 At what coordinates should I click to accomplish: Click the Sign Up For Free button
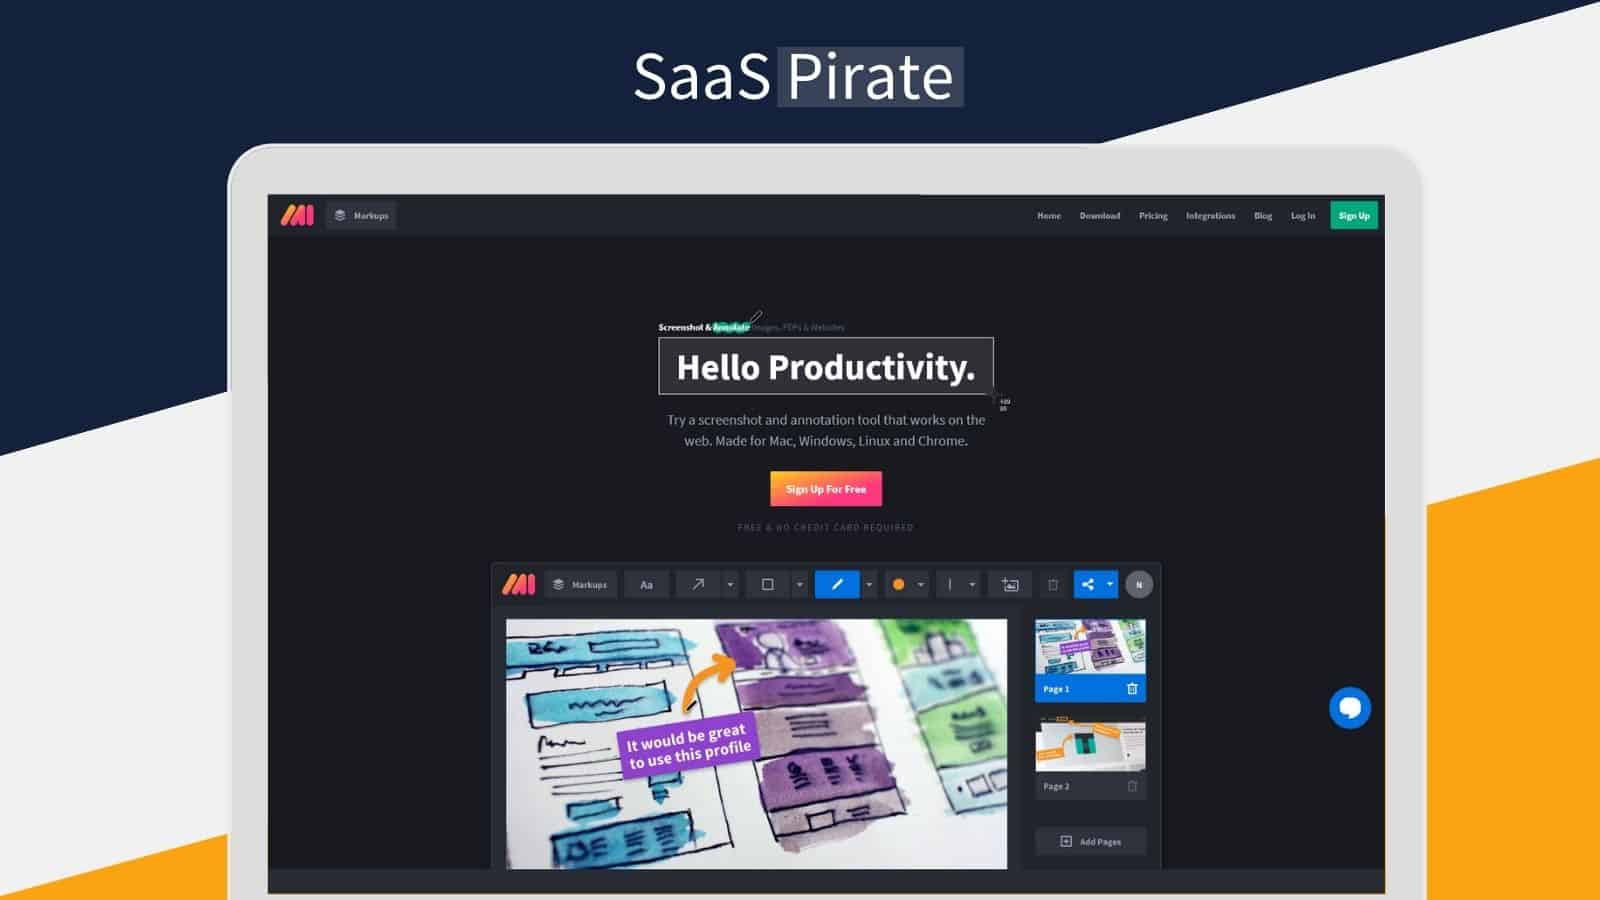(x=826, y=489)
